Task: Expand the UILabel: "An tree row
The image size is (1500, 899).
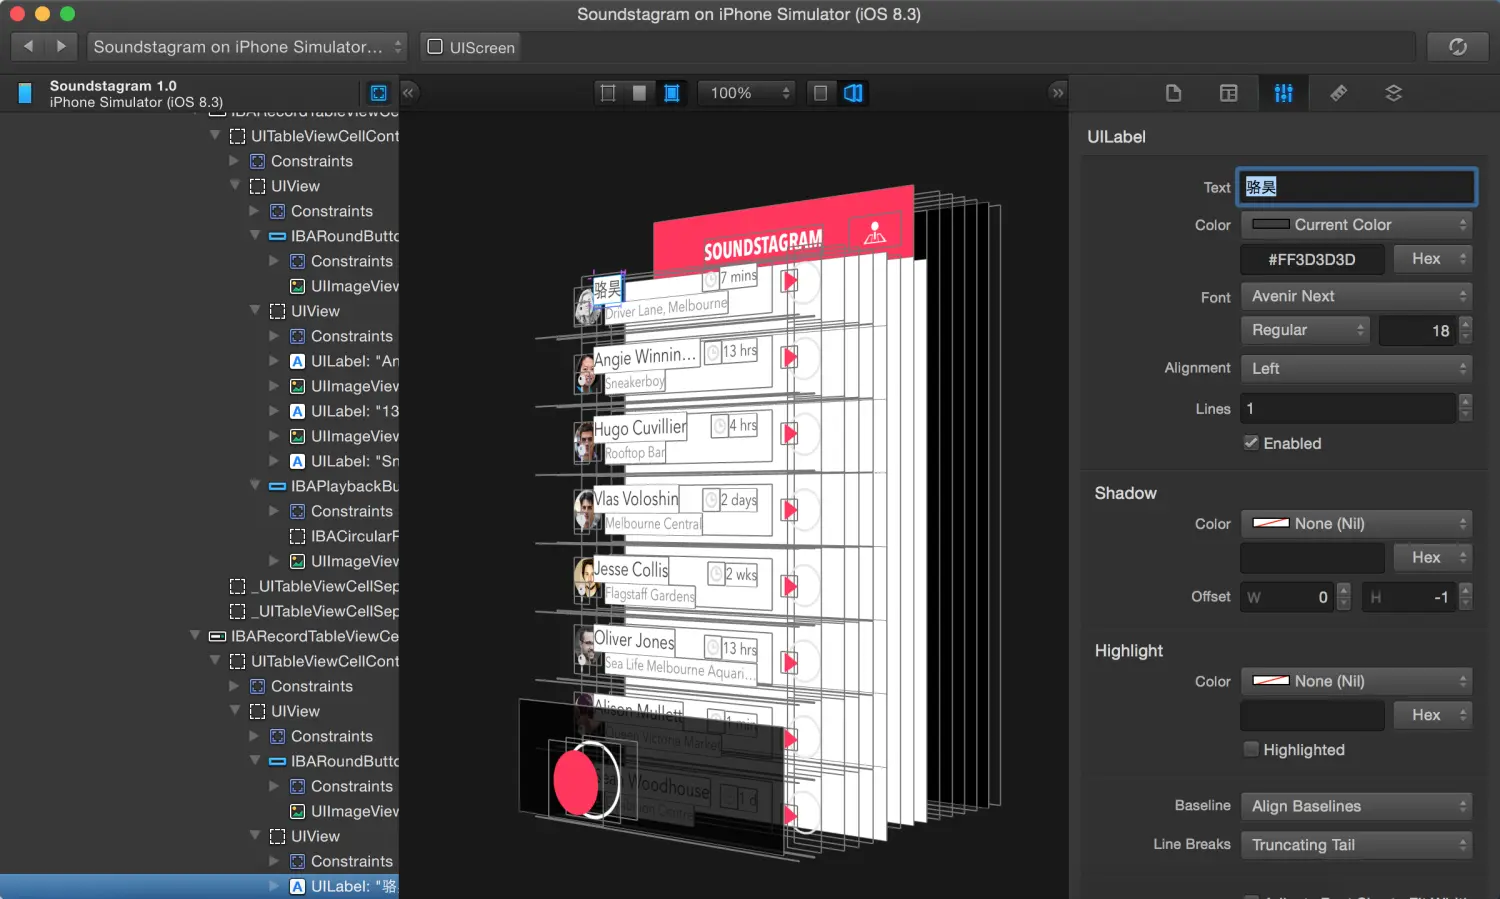Action: pos(274,360)
